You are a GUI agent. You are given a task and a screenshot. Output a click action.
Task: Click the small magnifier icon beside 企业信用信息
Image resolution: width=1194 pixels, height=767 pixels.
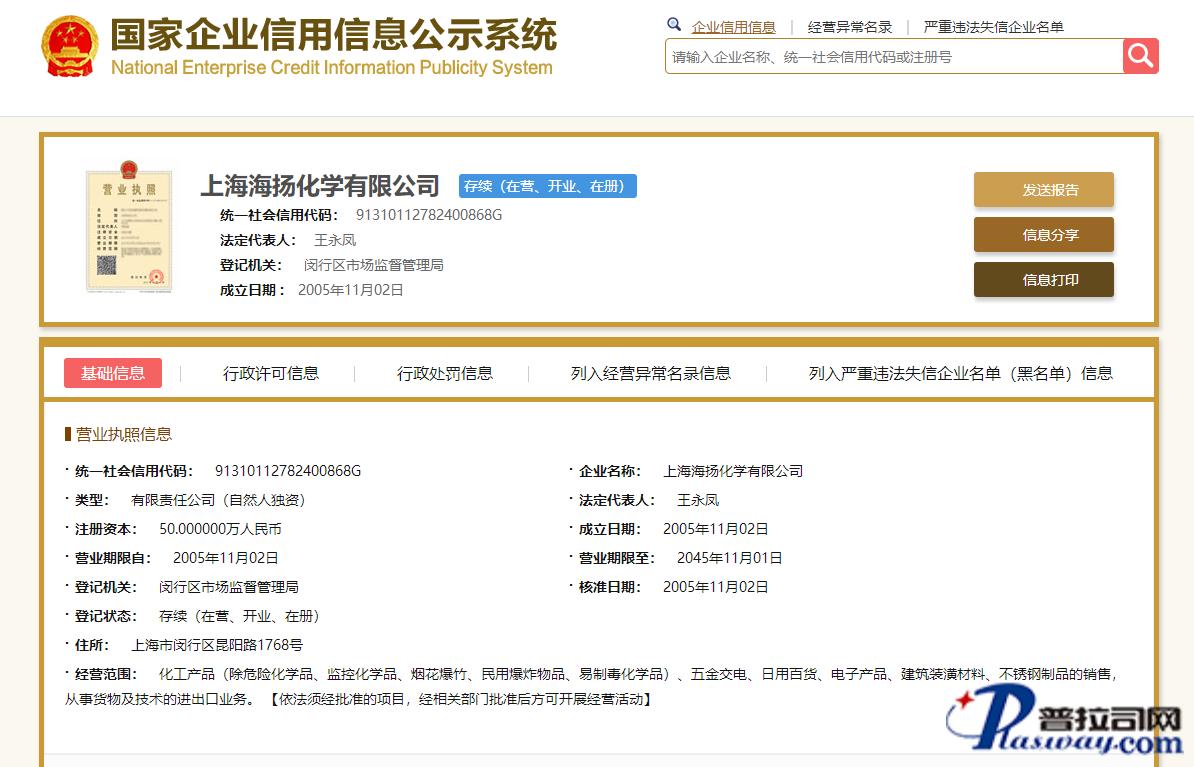tap(674, 25)
